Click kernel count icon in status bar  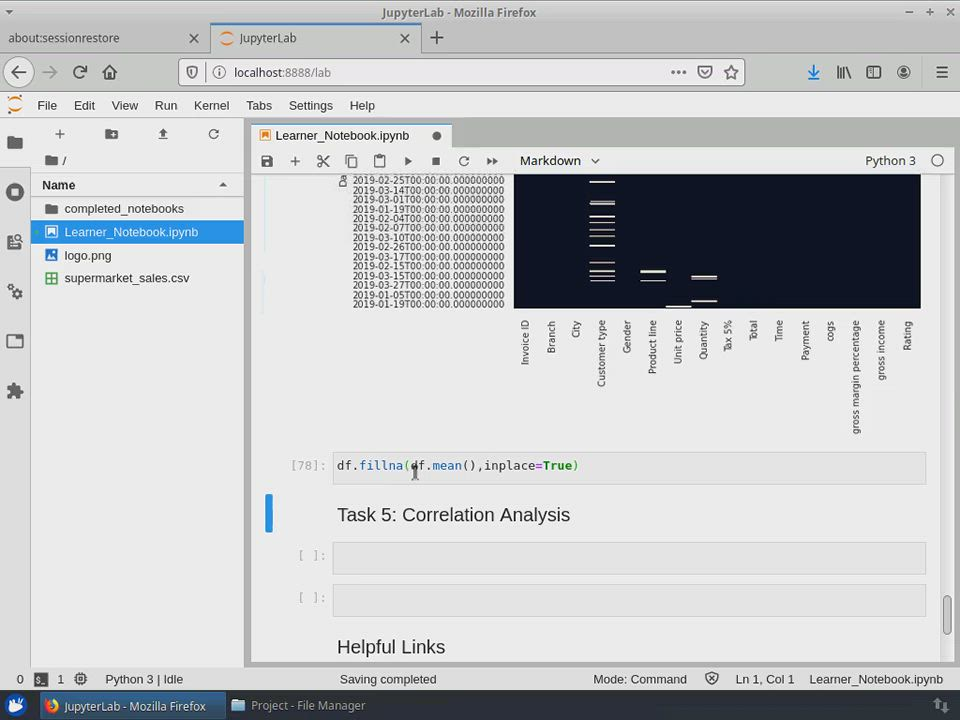pos(80,679)
